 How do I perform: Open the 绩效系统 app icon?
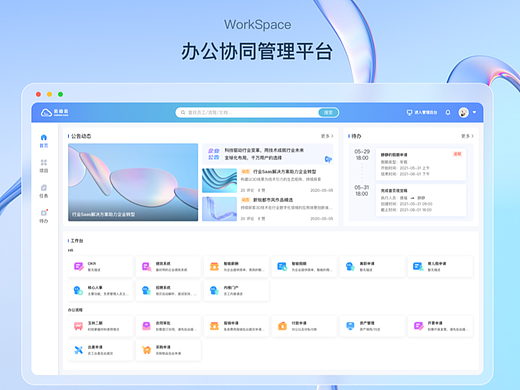click(146, 266)
